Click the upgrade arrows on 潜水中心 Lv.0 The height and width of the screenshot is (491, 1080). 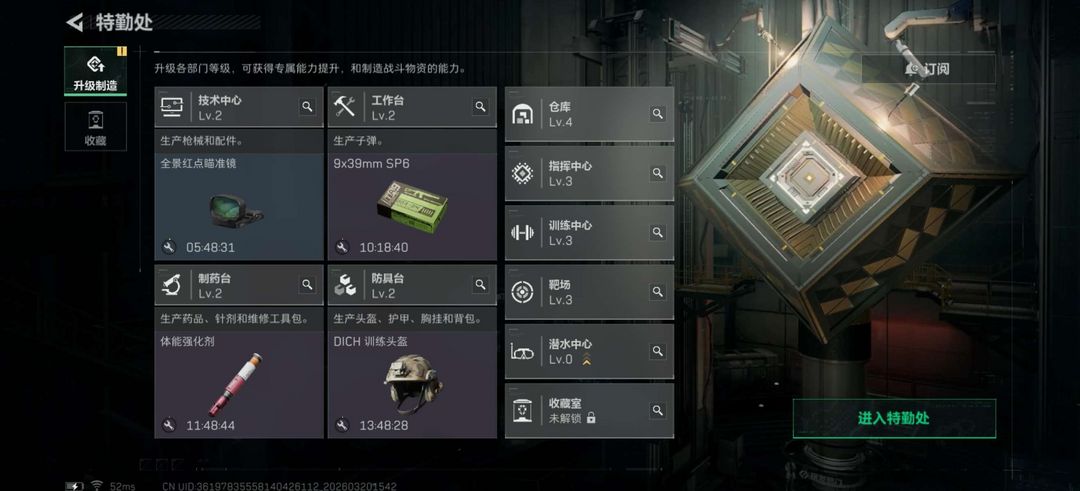587,359
